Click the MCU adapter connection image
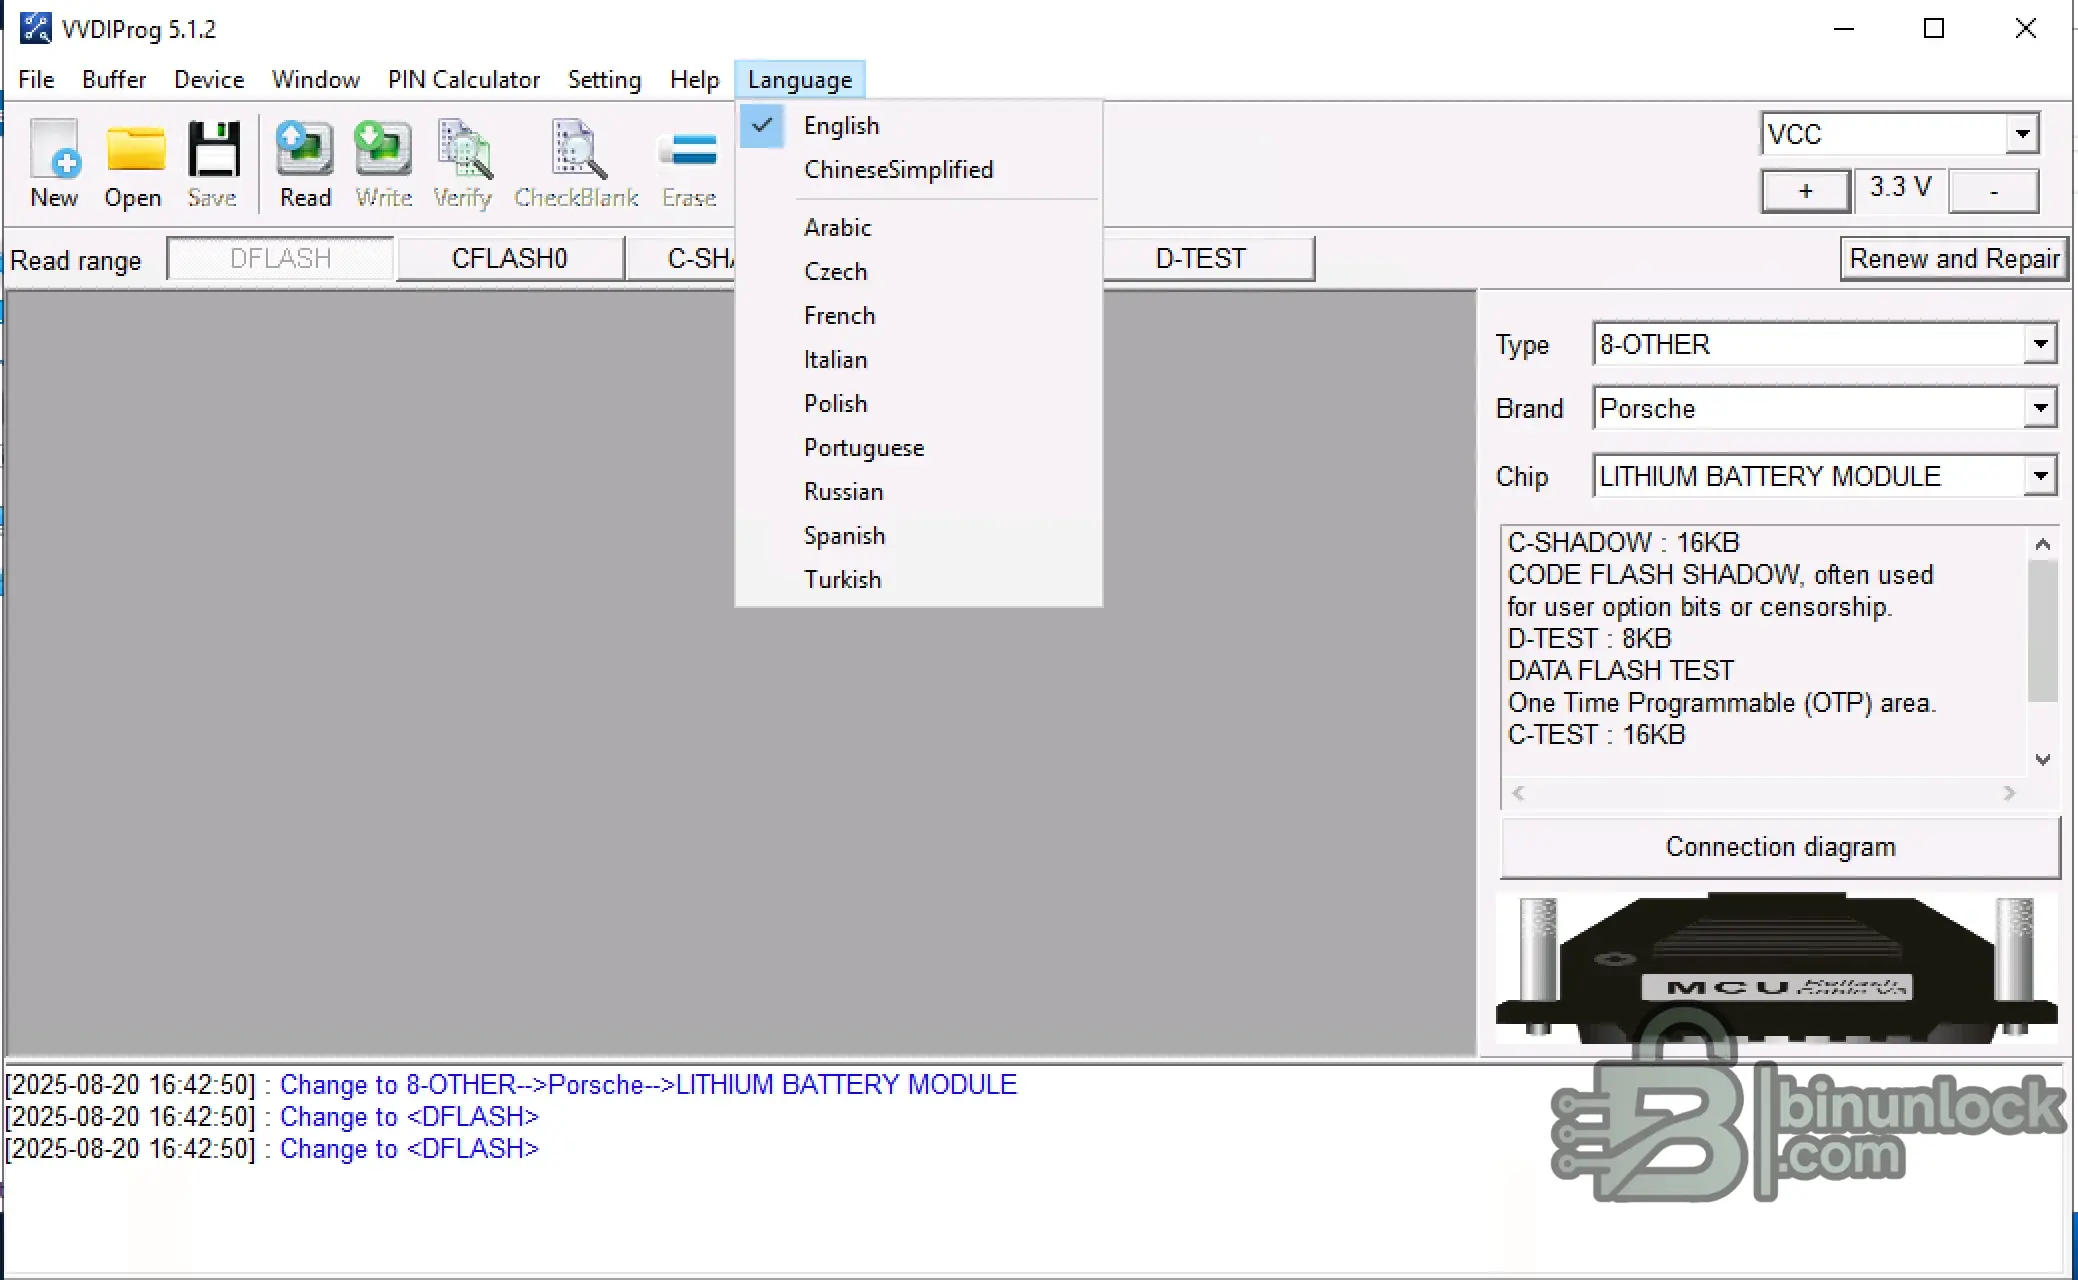Screen dimensions: 2078x1280 1776,968
